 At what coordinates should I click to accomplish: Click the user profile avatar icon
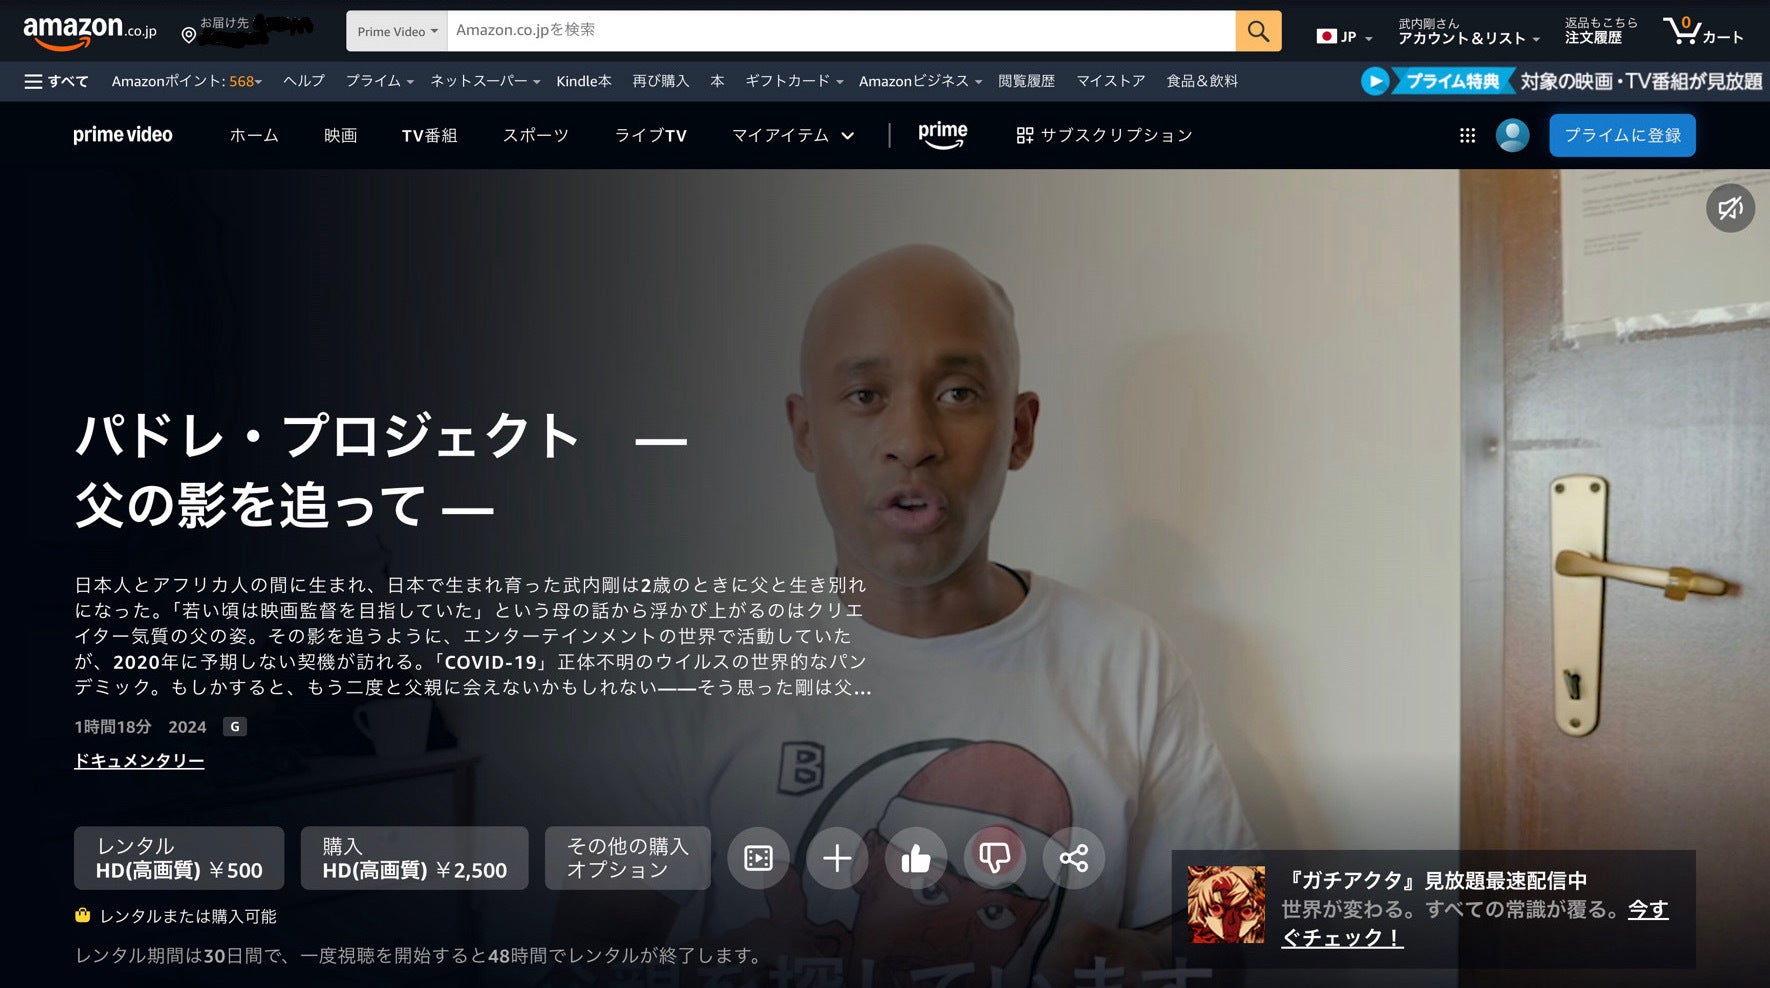coord(1512,136)
